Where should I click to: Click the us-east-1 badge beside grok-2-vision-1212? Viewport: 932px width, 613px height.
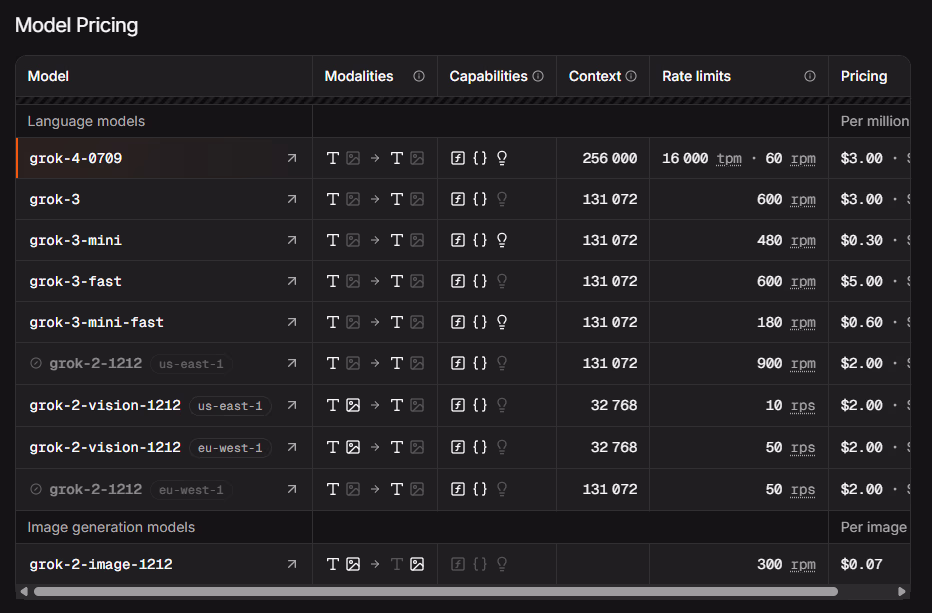click(x=230, y=406)
